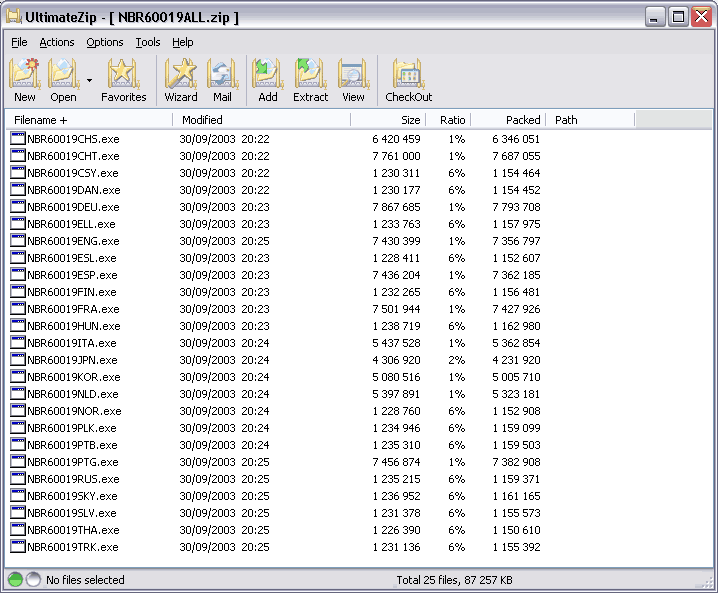
Task: Open the Help menu
Action: coord(183,42)
